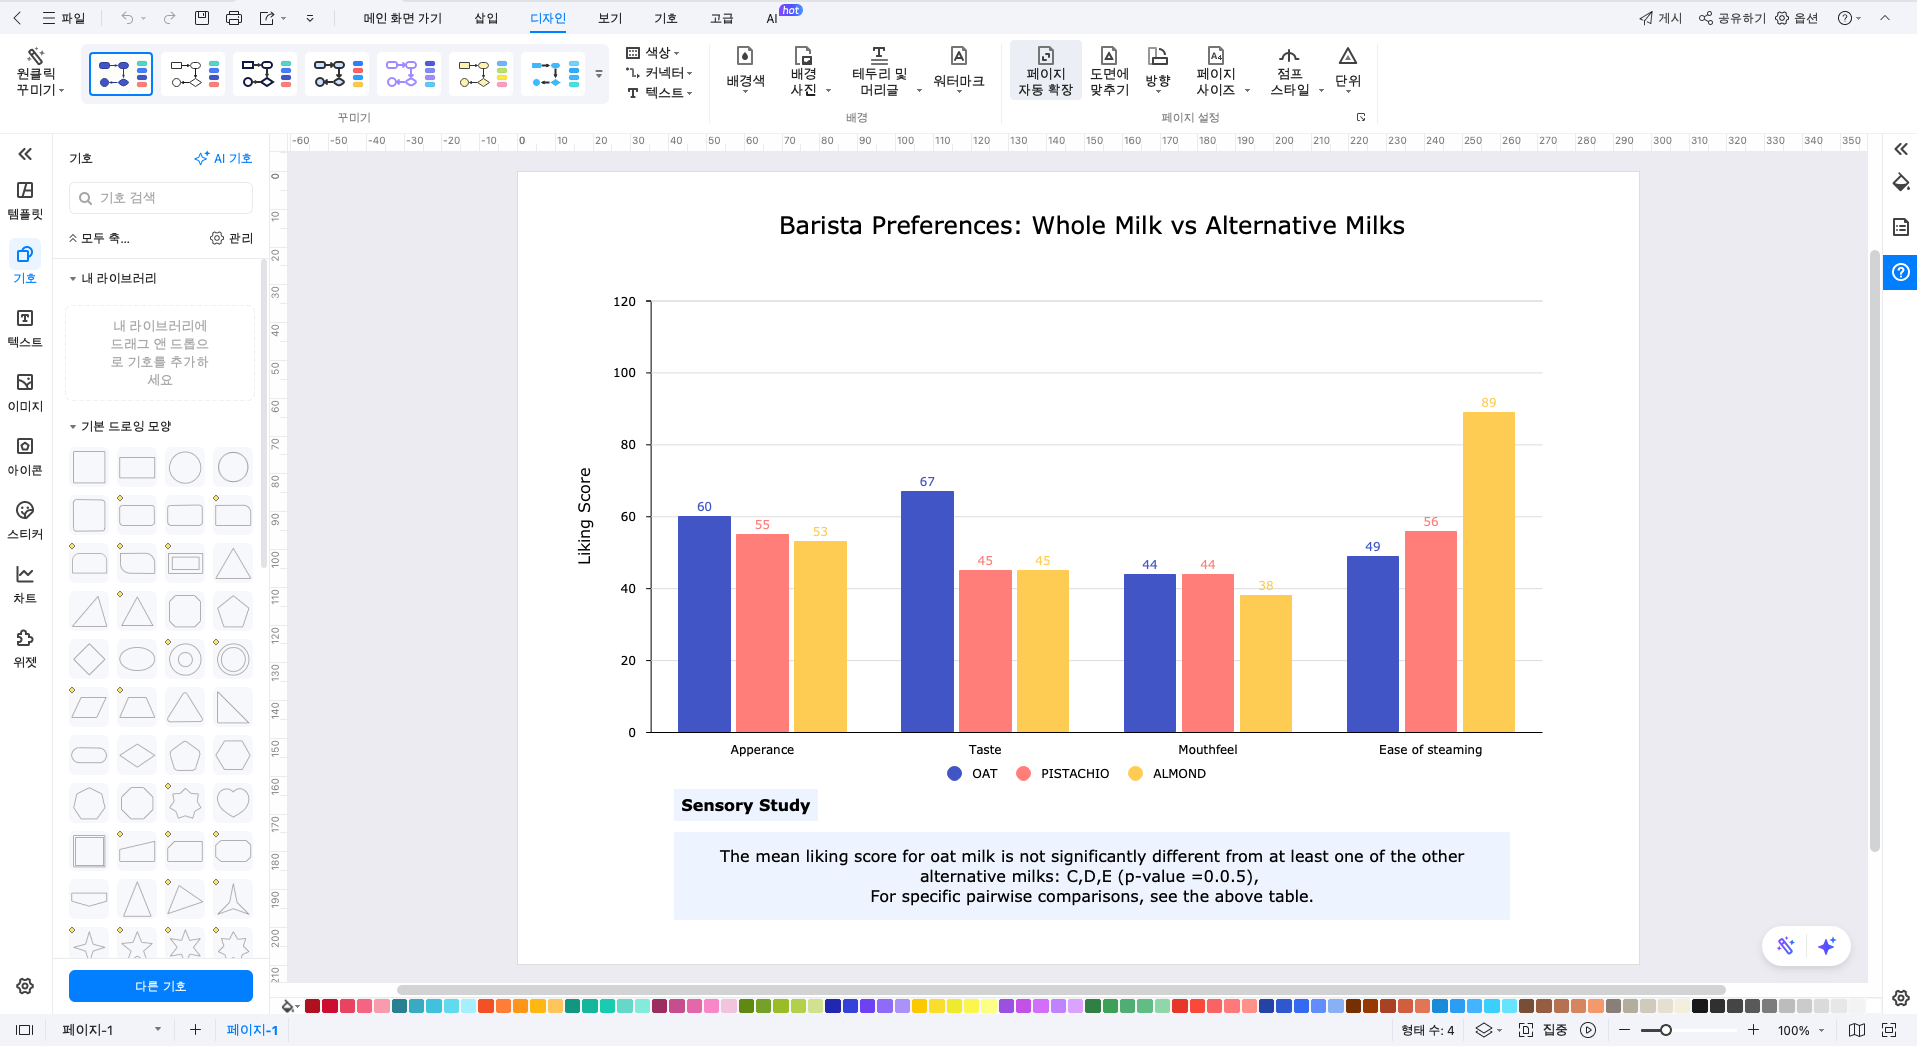This screenshot has width=1917, height=1046.
Task: Click the 기호 검색 search field
Action: (x=160, y=198)
